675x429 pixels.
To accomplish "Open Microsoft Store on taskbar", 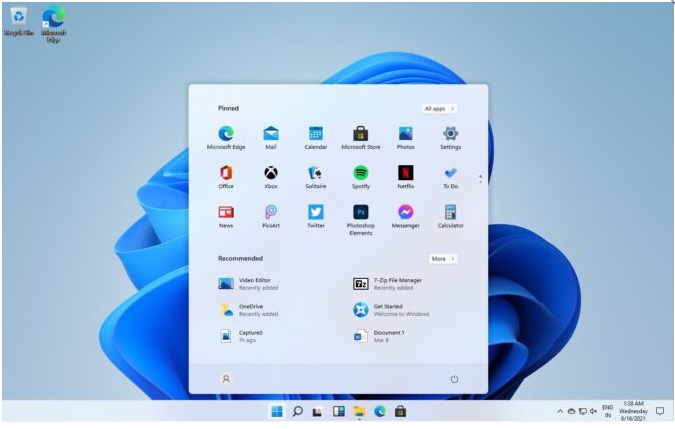I will (x=400, y=411).
